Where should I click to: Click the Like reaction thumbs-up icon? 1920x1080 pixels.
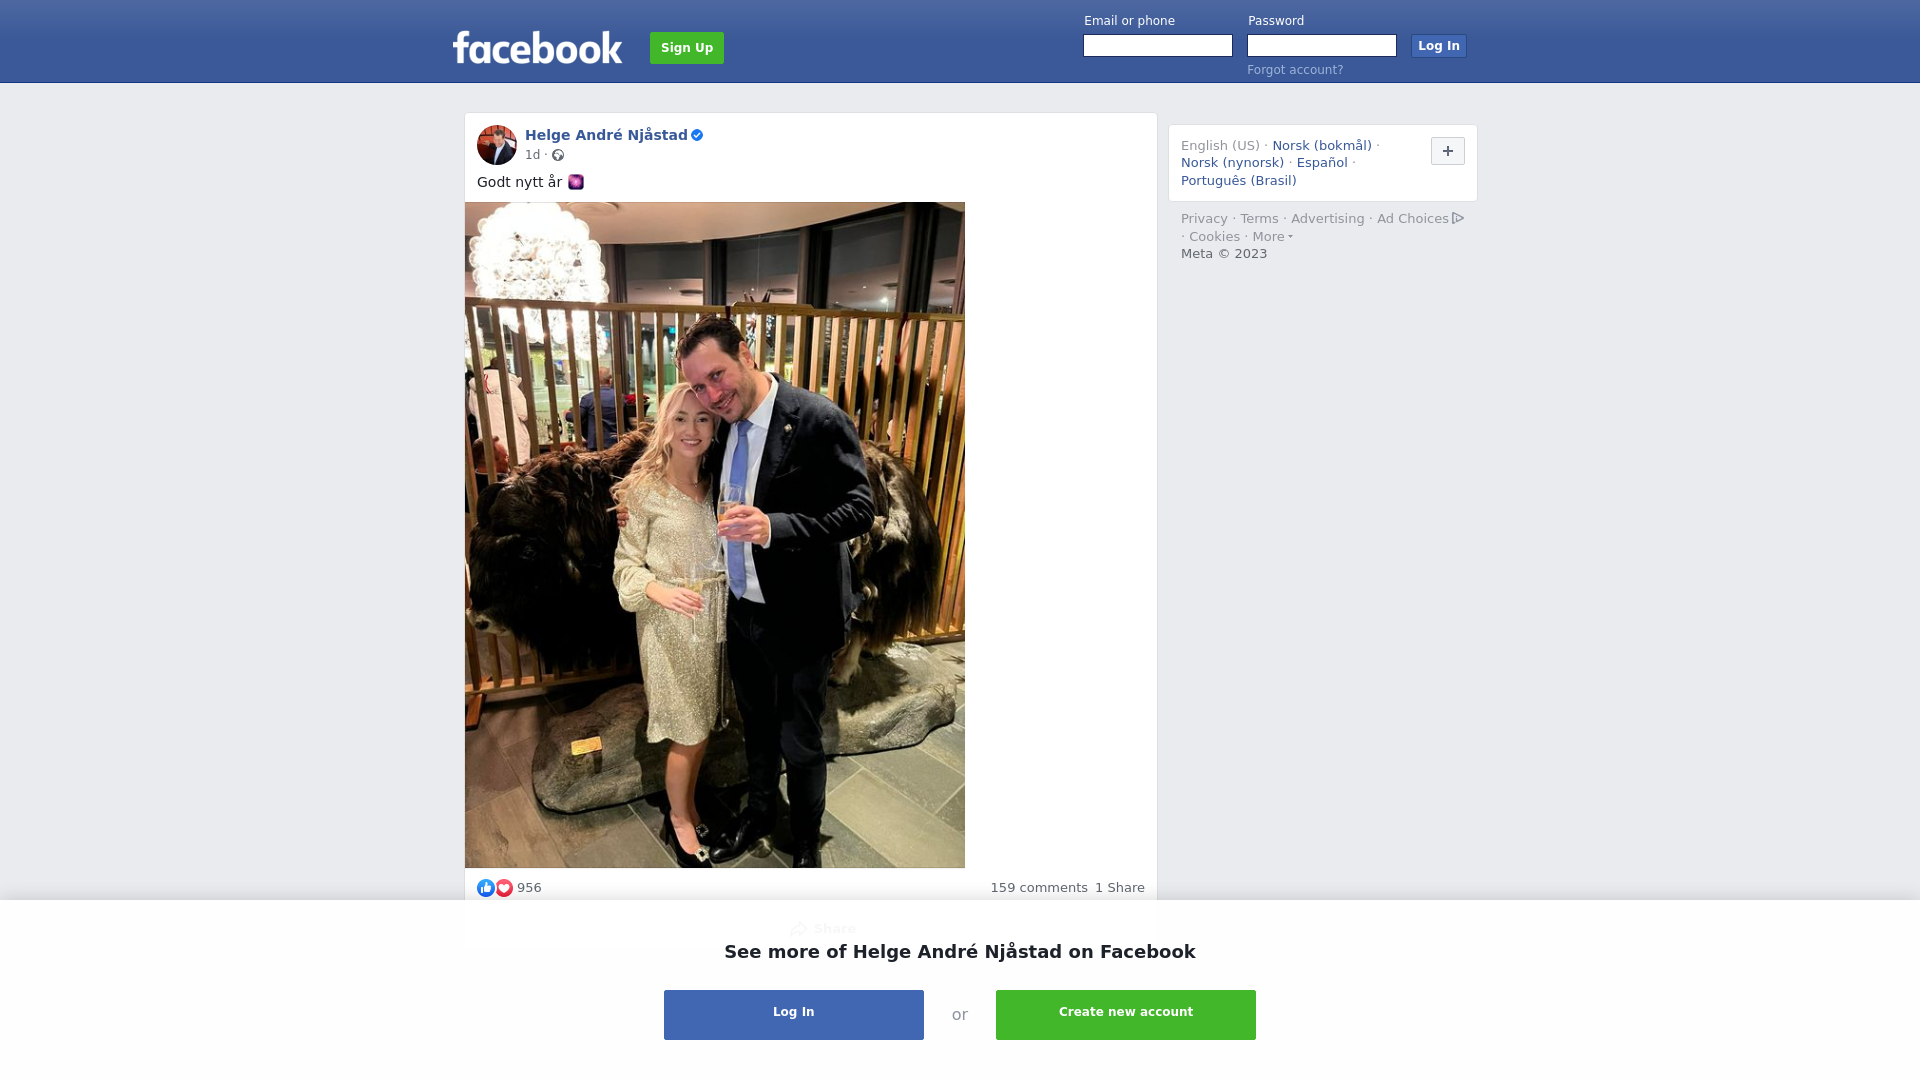(x=486, y=888)
